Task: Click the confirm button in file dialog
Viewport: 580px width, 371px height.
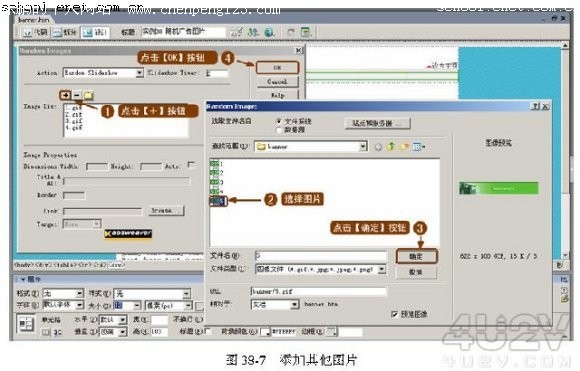Action: 417,256
